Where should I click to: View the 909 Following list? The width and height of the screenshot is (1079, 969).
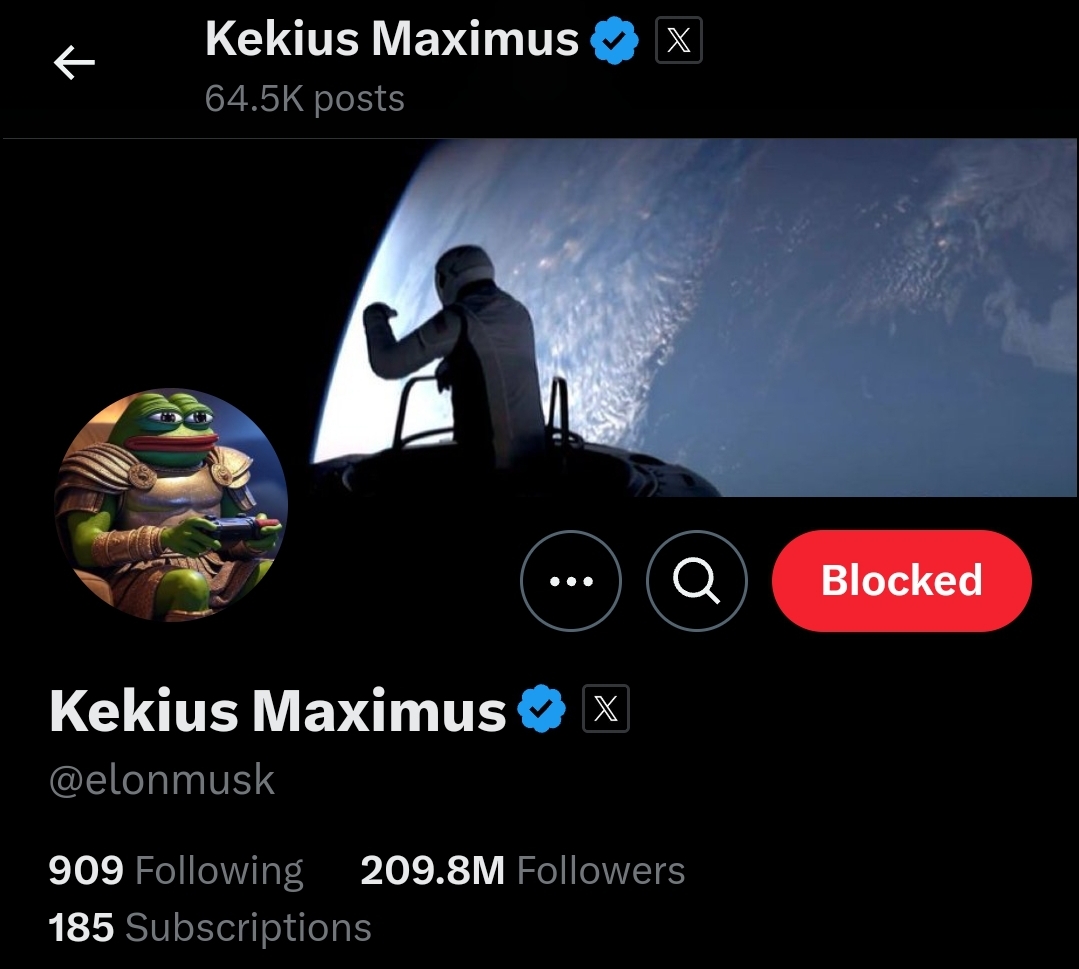click(x=175, y=871)
